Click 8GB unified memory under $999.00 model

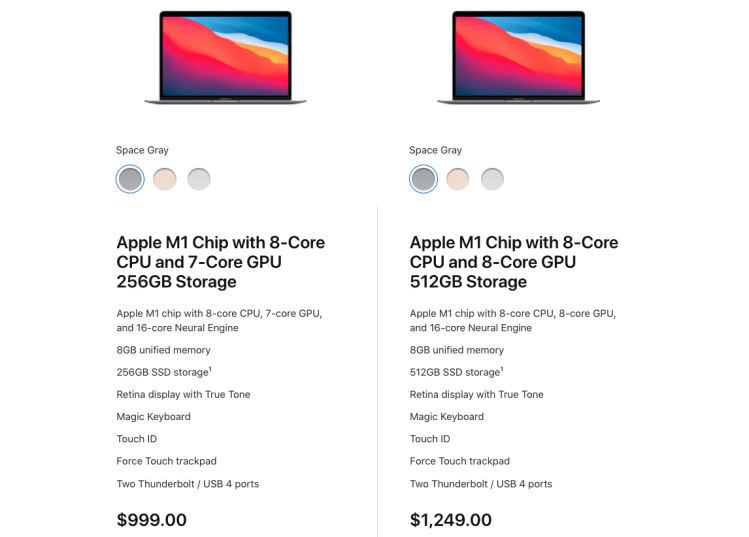pos(163,350)
